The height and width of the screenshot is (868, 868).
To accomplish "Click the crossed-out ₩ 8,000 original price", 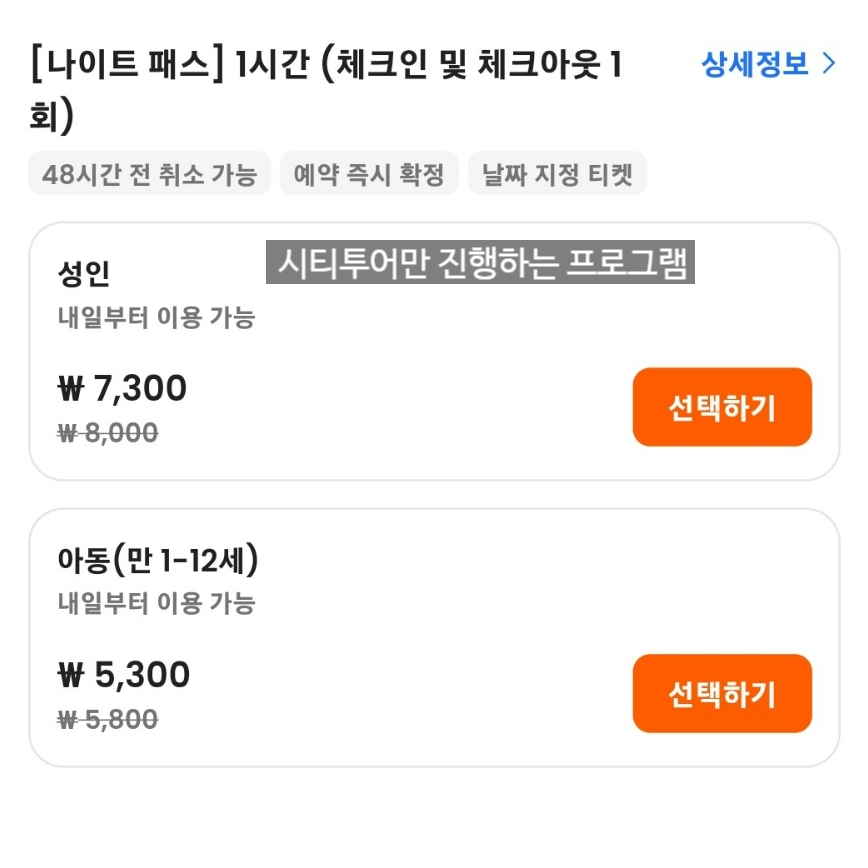I will coord(108,433).
